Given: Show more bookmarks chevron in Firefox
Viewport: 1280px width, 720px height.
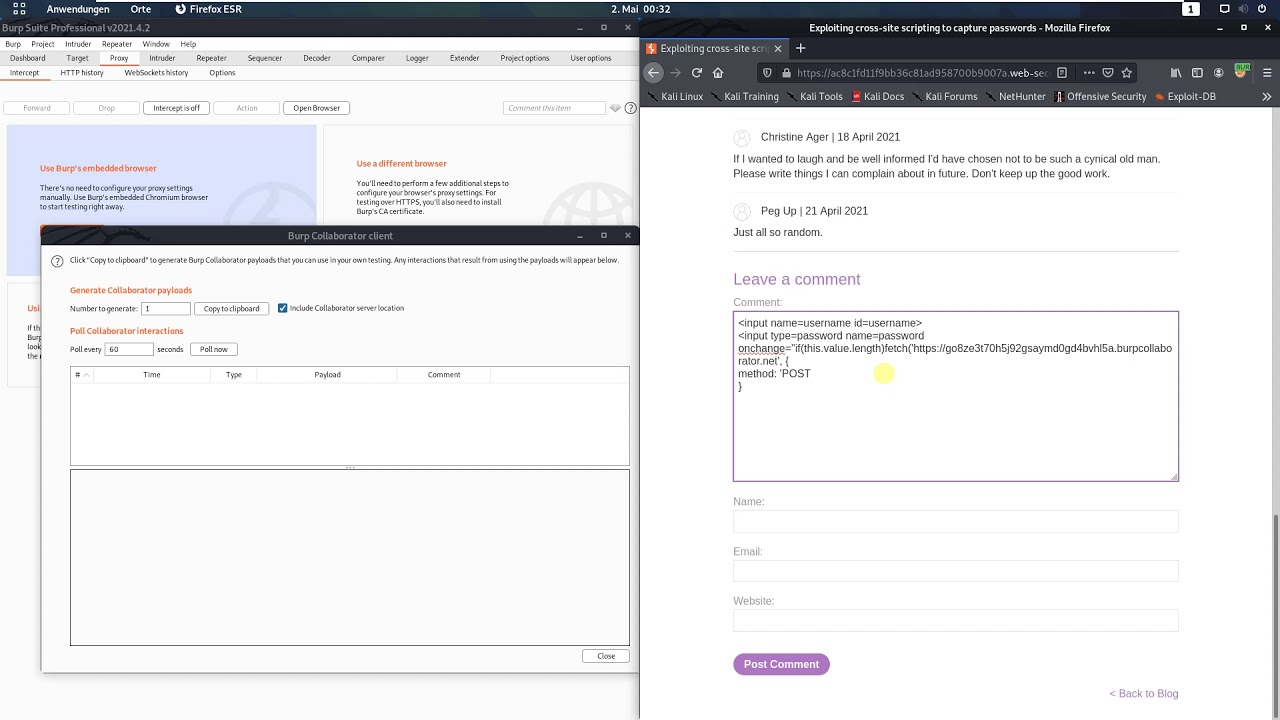Looking at the screenshot, I should point(1266,97).
